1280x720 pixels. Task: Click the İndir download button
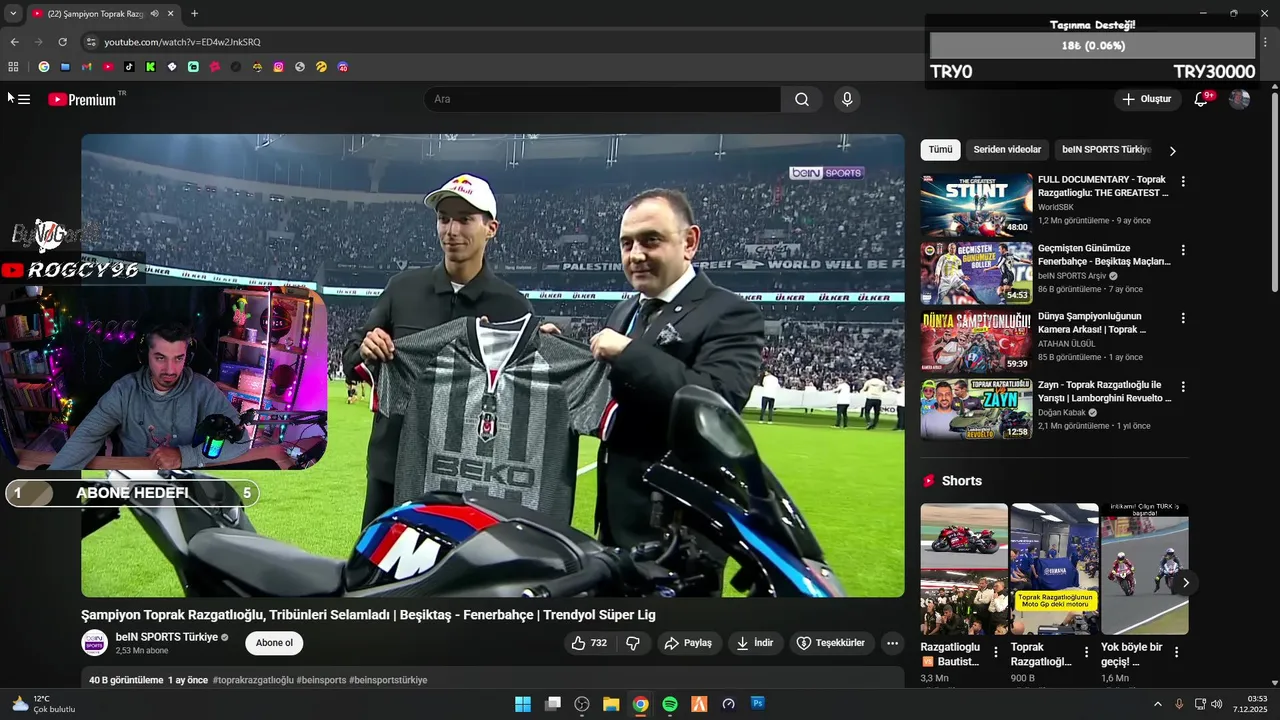click(755, 643)
